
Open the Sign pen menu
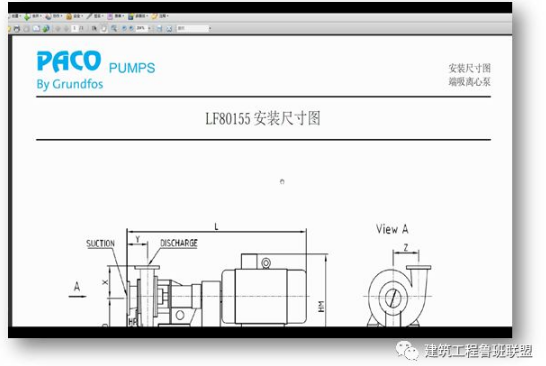95,16
